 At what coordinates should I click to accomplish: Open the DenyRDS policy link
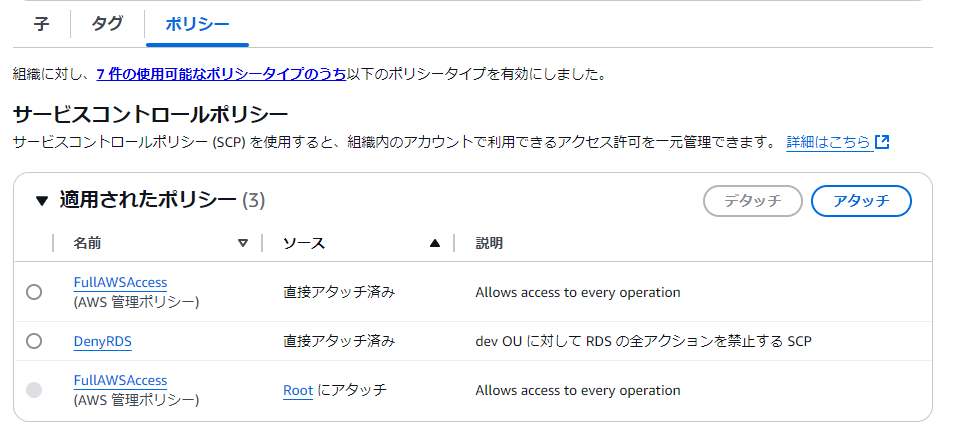pyautogui.click(x=102, y=341)
